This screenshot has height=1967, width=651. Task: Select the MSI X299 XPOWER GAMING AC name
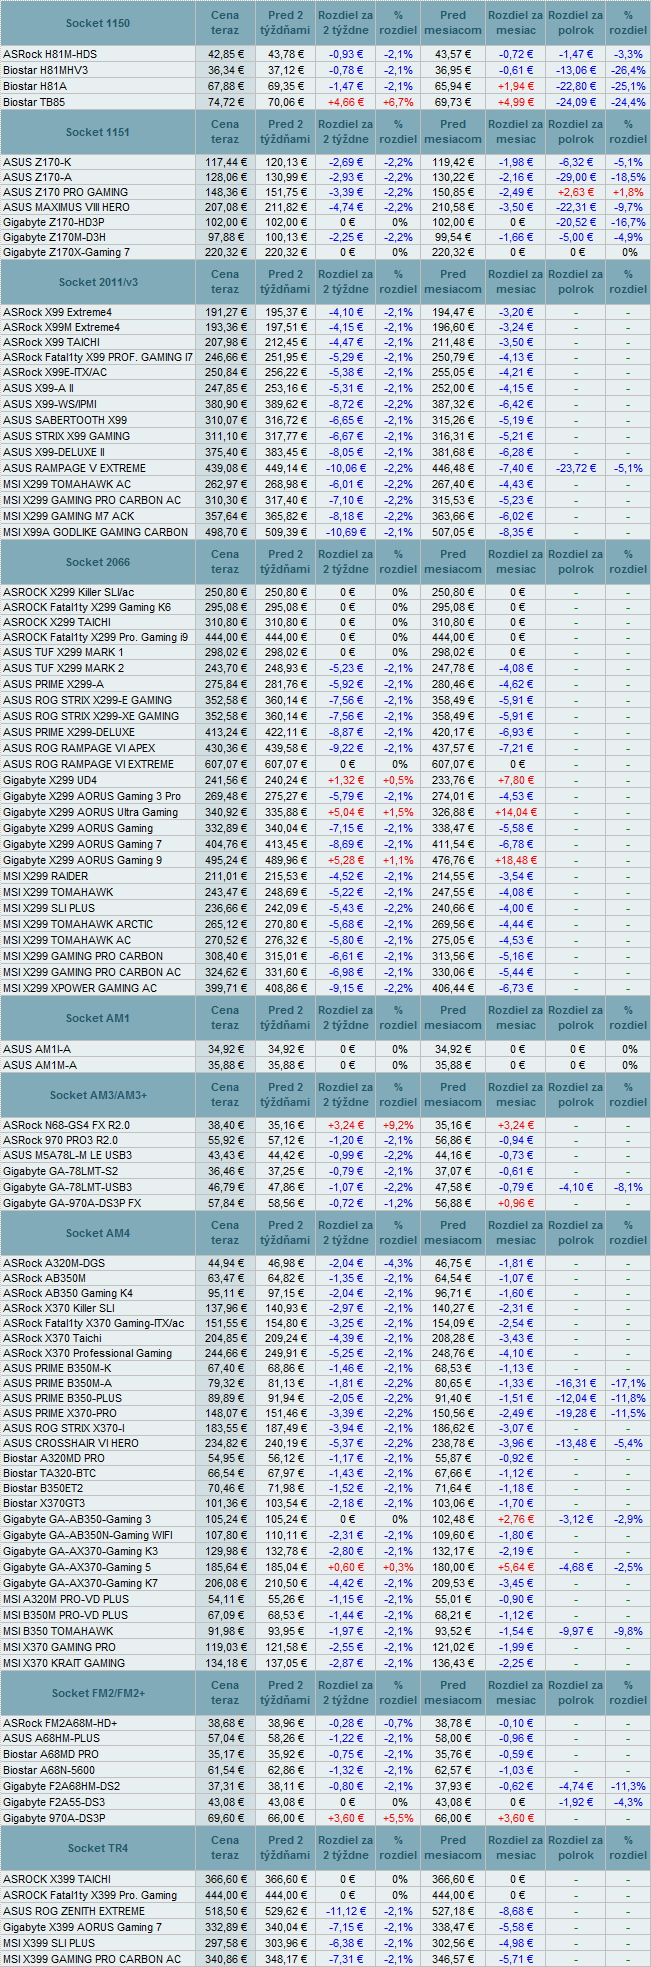click(x=80, y=988)
